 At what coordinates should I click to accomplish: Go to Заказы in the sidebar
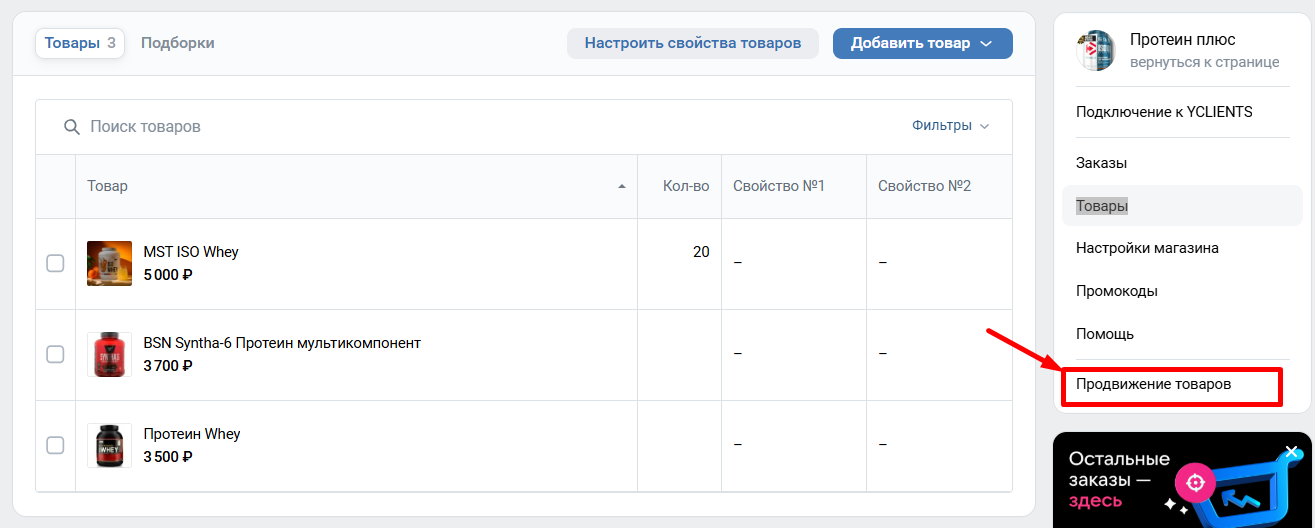click(1101, 163)
